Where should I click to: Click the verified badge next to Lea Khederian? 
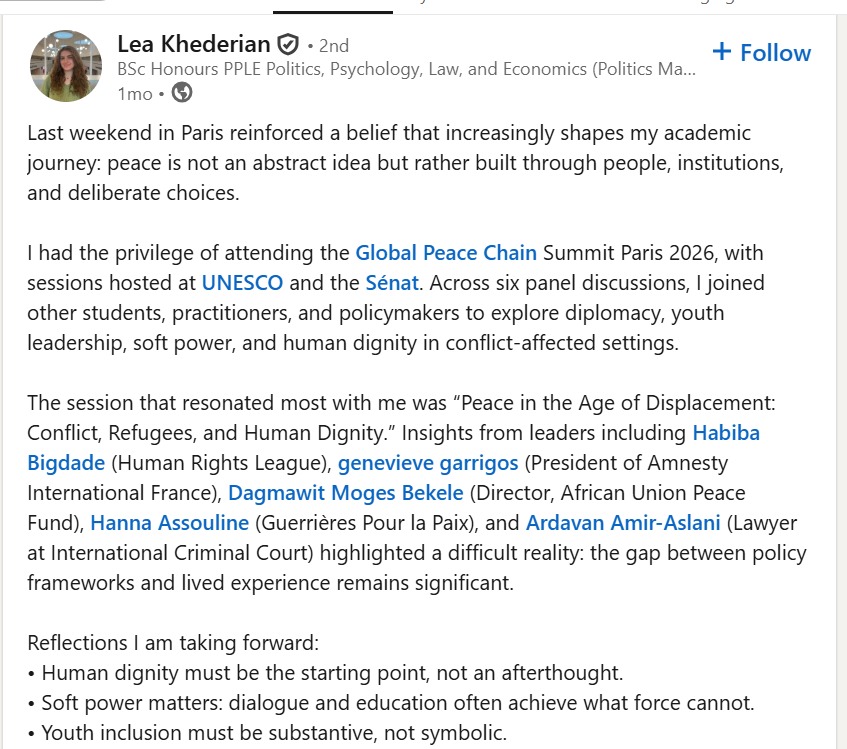pyautogui.click(x=288, y=43)
